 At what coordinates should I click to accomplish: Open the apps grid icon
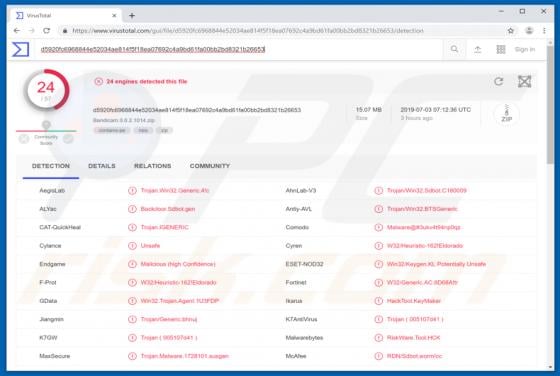pyautogui.click(x=501, y=49)
